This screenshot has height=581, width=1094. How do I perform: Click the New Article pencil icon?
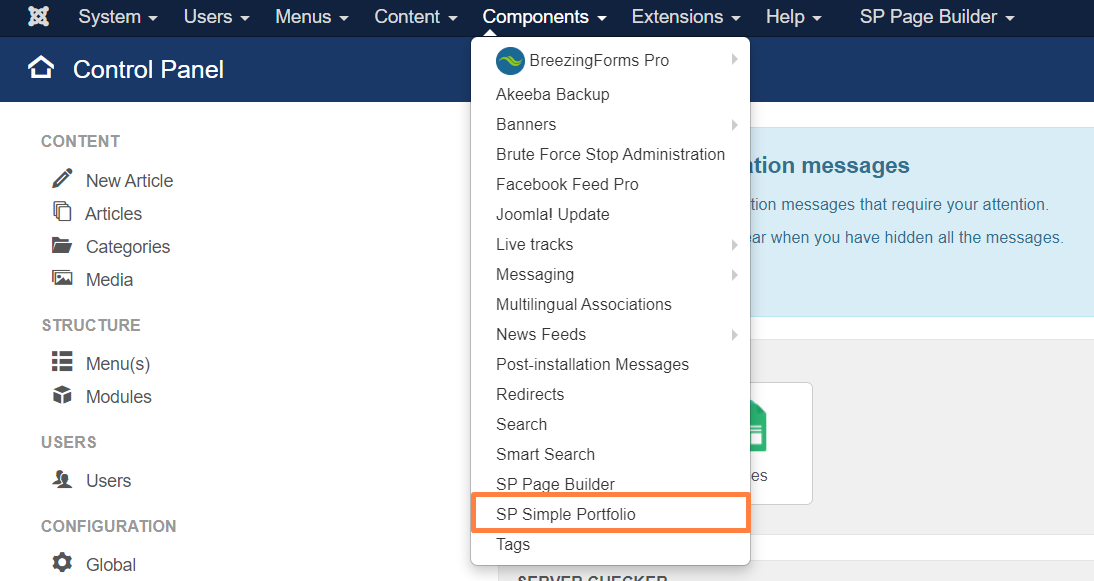pos(62,179)
